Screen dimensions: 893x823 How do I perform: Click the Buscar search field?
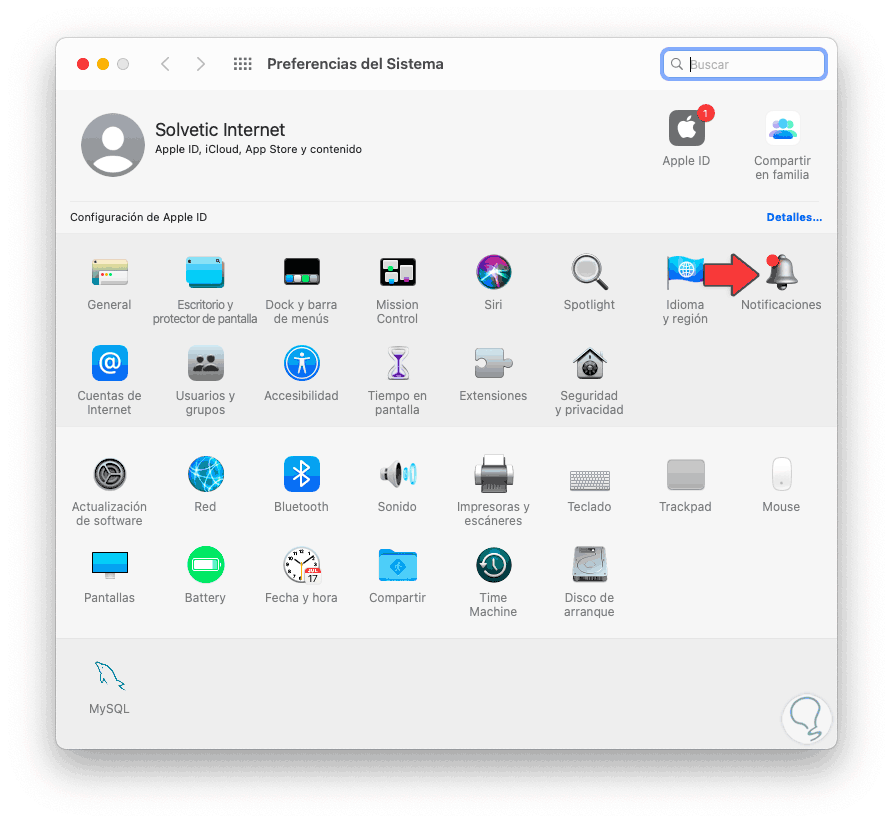point(744,64)
